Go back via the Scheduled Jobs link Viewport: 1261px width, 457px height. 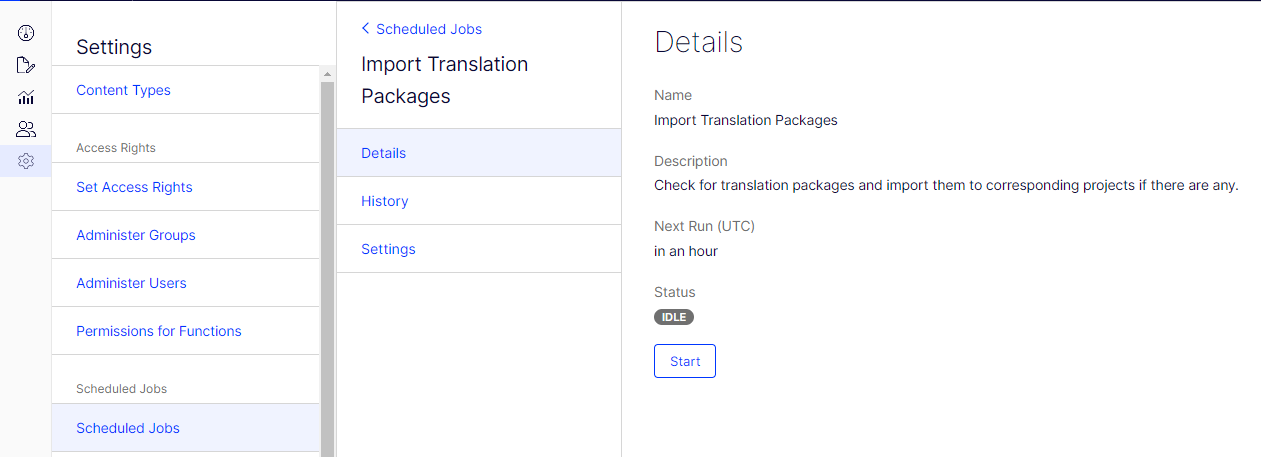pos(429,29)
